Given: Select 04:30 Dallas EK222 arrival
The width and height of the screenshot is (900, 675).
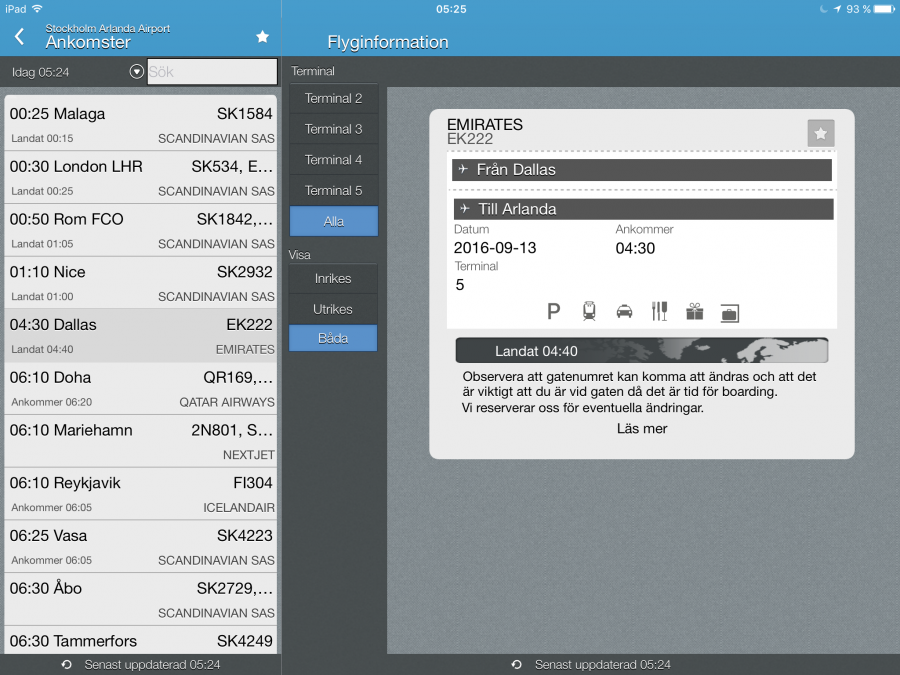Looking at the screenshot, I should 141,336.
